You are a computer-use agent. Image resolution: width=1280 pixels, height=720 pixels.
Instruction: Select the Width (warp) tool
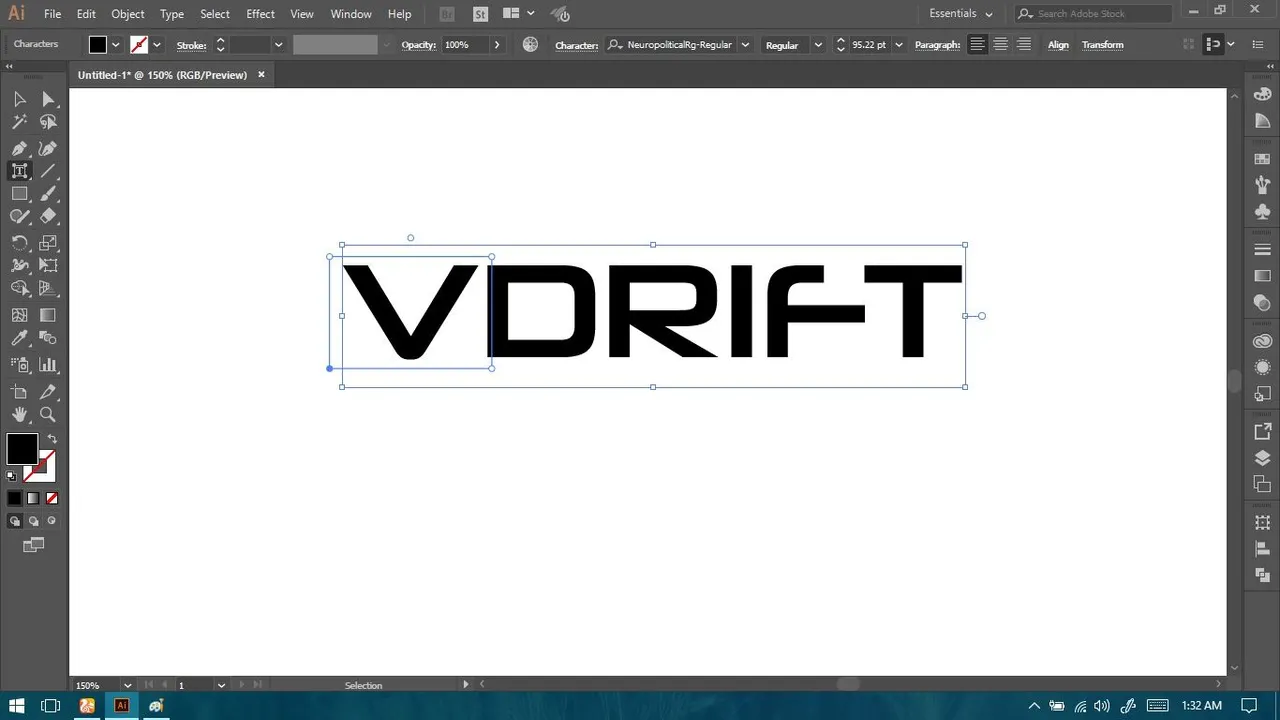19,266
